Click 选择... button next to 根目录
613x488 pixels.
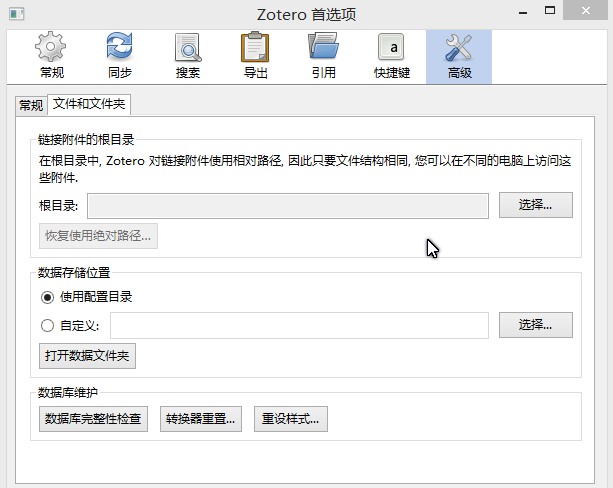[536, 205]
